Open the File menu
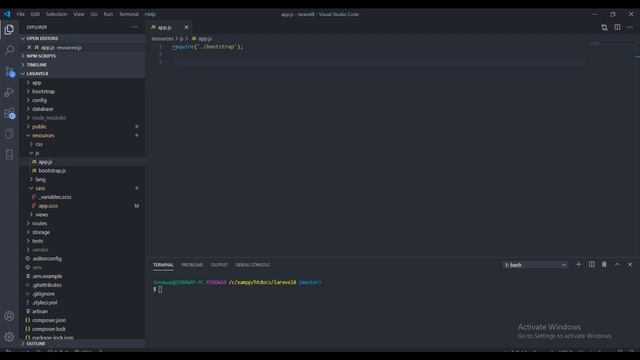This screenshot has height=360, width=640. [20, 14]
